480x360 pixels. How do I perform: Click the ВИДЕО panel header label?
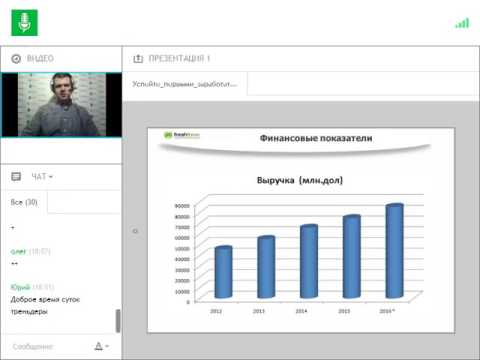40,59
